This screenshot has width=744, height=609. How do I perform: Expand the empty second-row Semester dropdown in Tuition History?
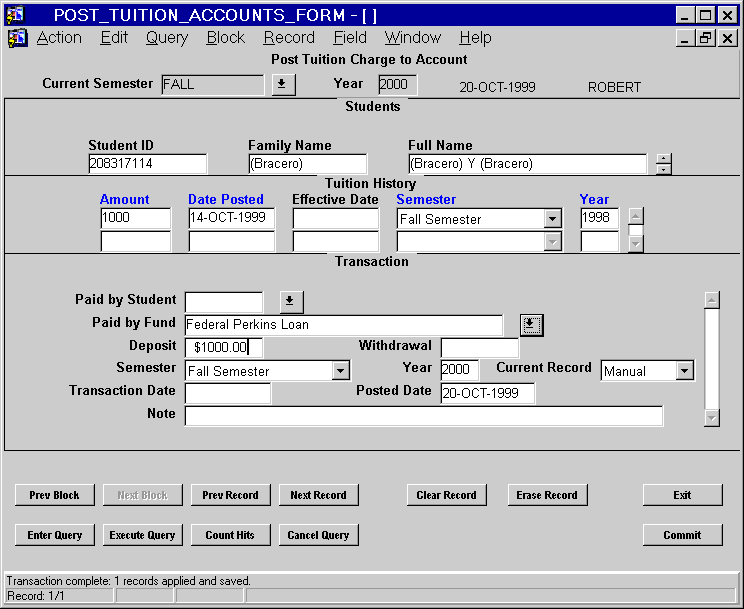click(x=552, y=242)
